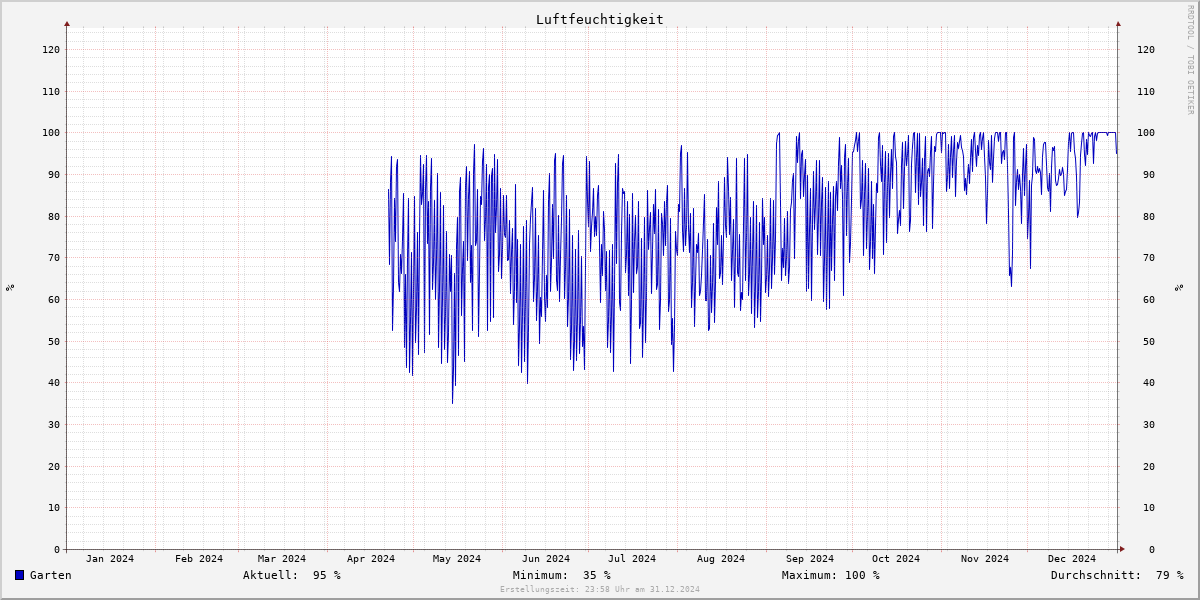
Task: Click the "60" label on the left y-axis
Action: (x=54, y=299)
